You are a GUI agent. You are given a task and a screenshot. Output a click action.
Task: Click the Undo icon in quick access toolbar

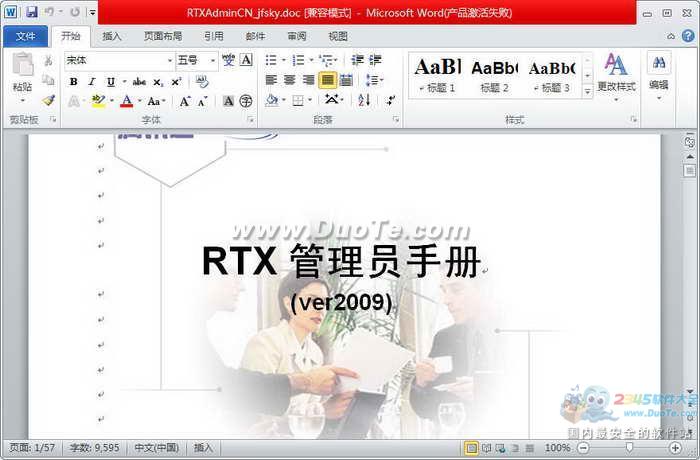[x=50, y=12]
